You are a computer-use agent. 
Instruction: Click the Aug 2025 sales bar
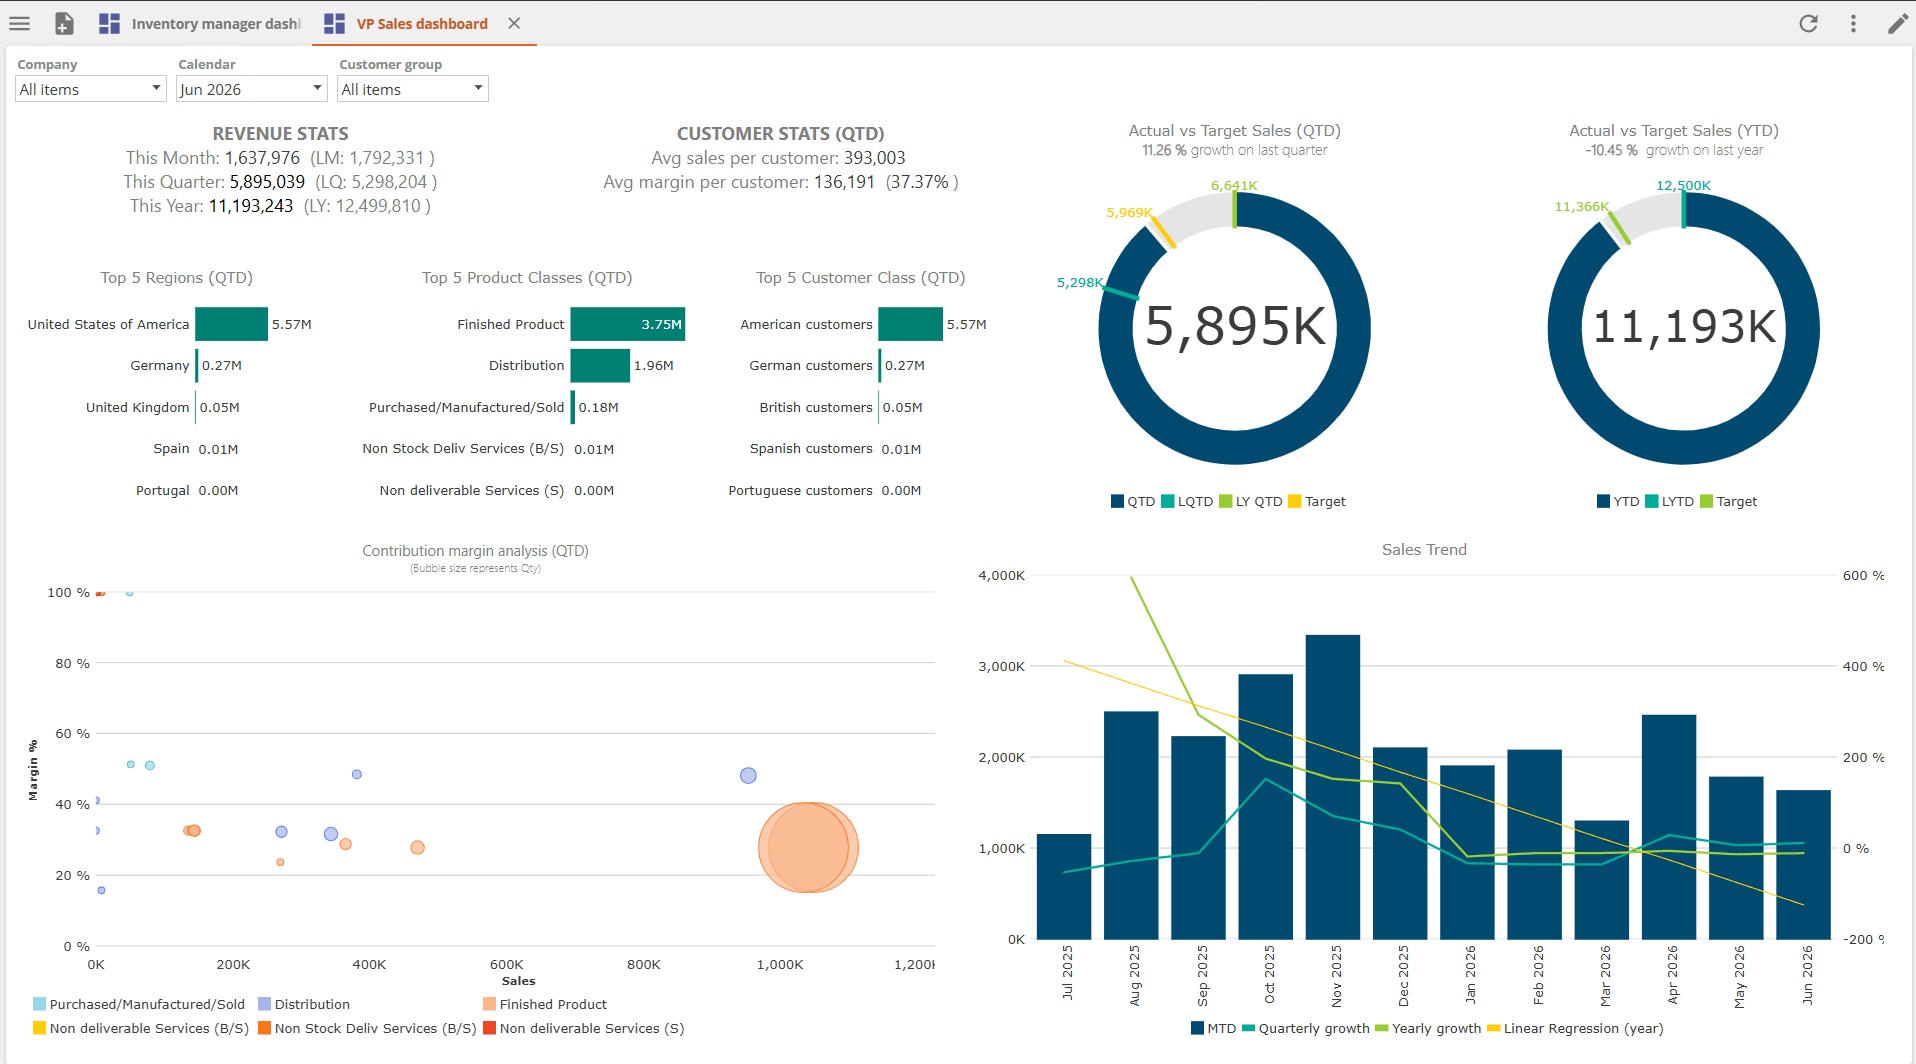(x=1131, y=825)
